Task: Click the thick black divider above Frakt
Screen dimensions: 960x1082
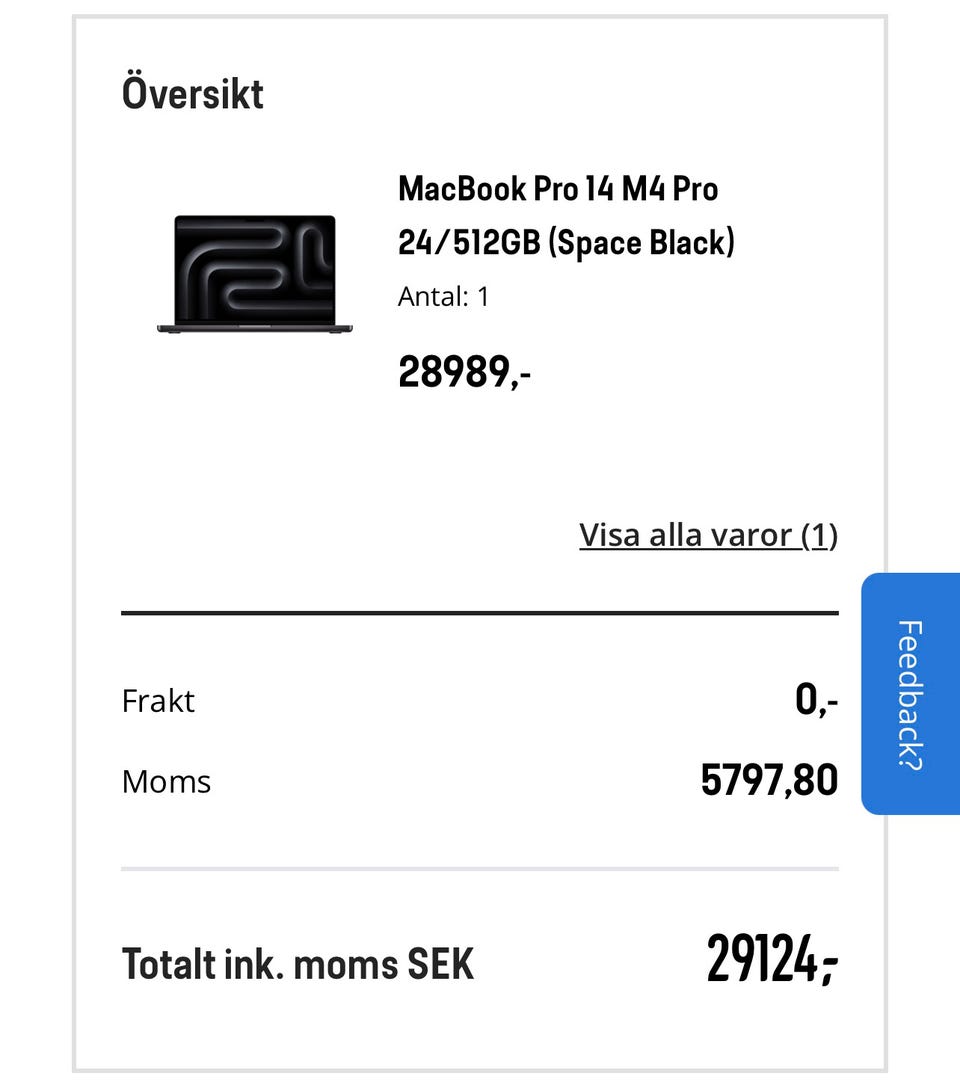Action: tap(480, 612)
